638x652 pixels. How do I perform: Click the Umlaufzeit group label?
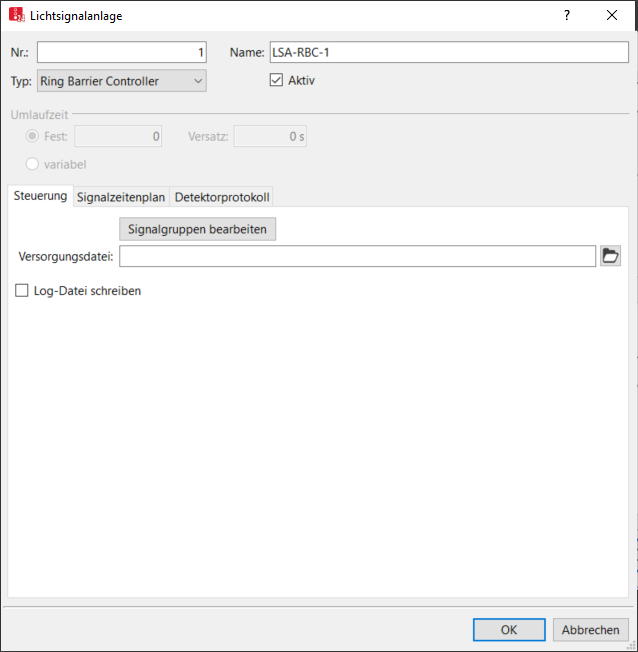[39, 115]
